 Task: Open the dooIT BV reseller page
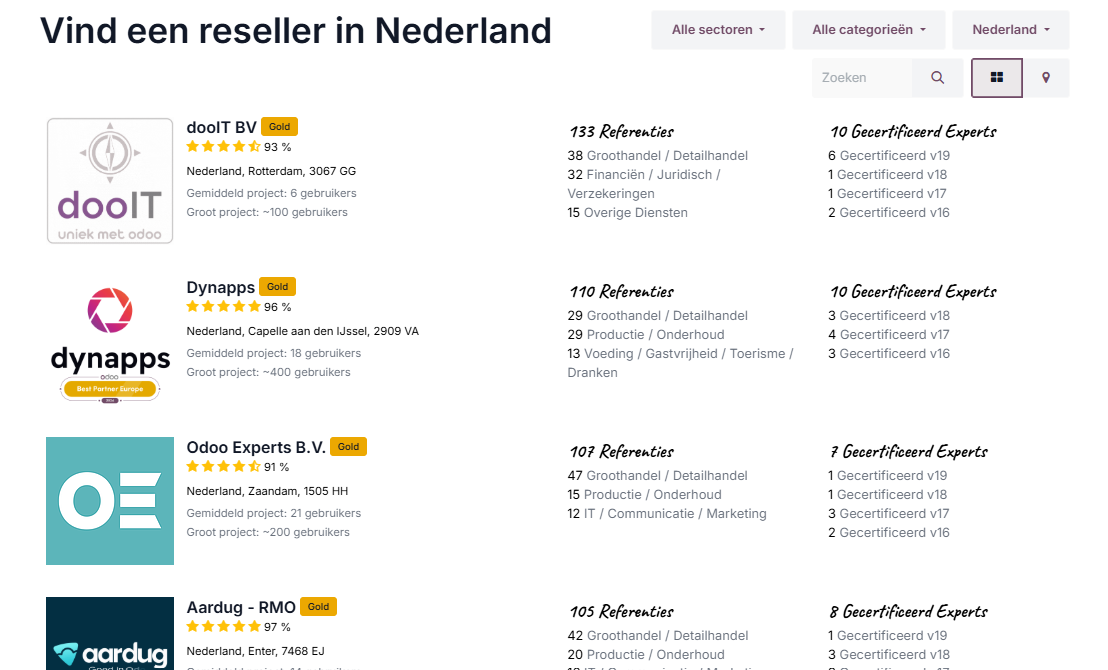(x=221, y=127)
